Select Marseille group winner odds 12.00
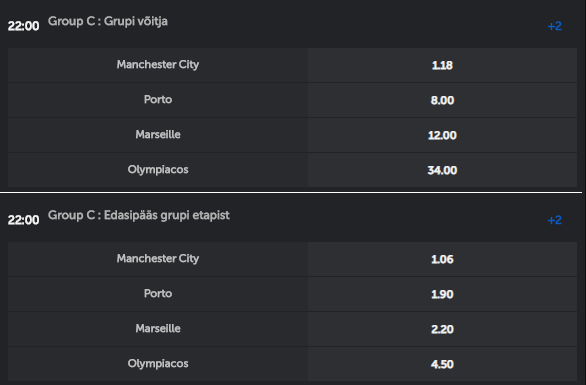This screenshot has width=586, height=385. click(442, 135)
